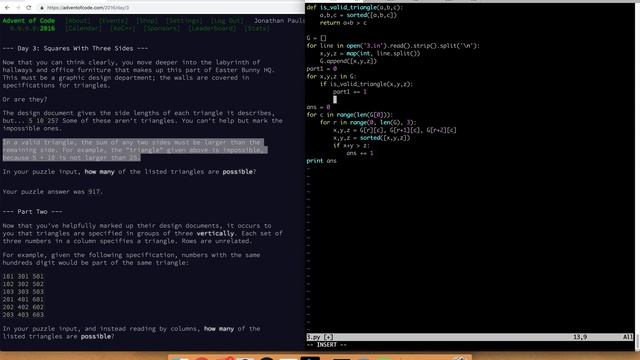Click the example row "203 403 603"
640x360 pixels.
(x=23, y=315)
